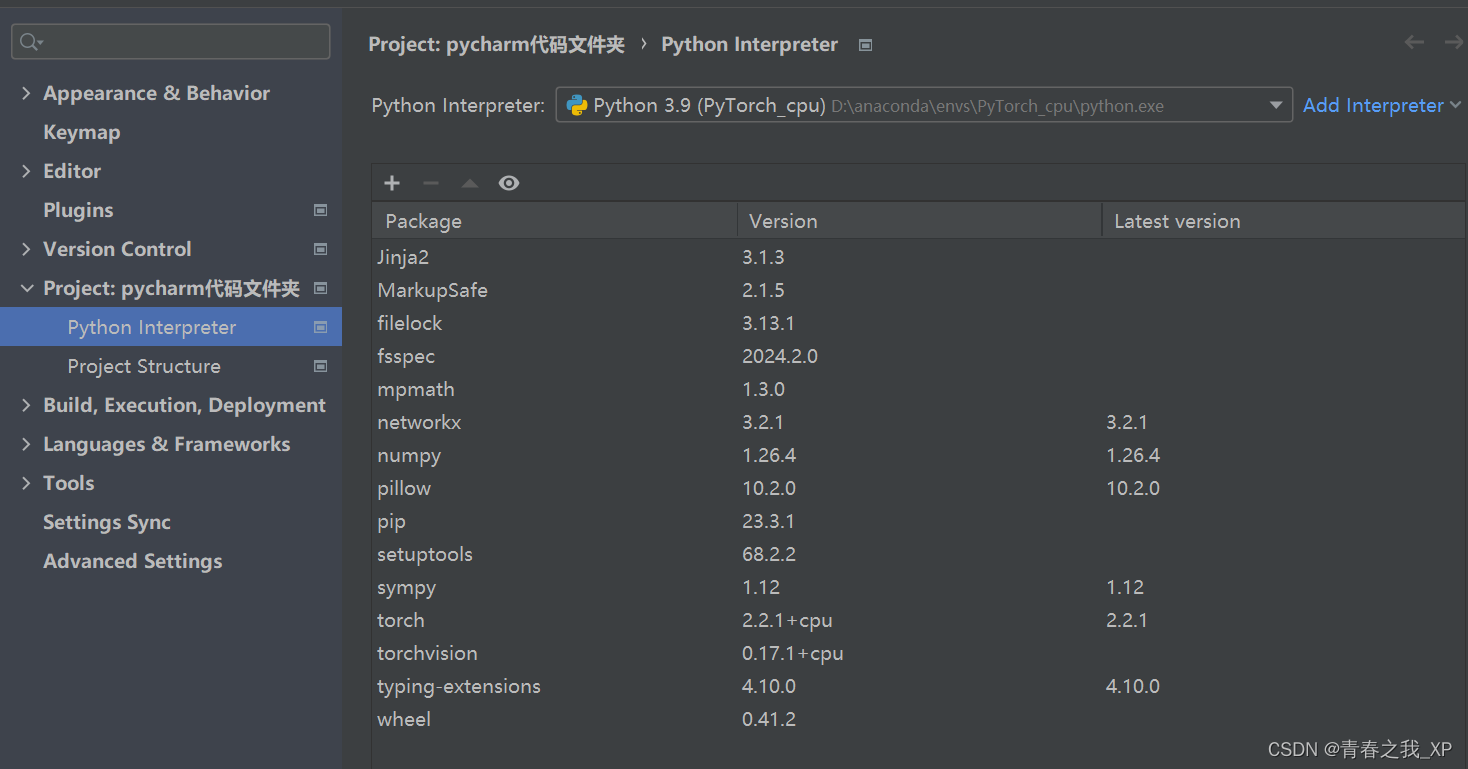Screen dimensions: 1468x769
Task: Click torch version 2.2.1+cpu cell
Action: click(787, 620)
